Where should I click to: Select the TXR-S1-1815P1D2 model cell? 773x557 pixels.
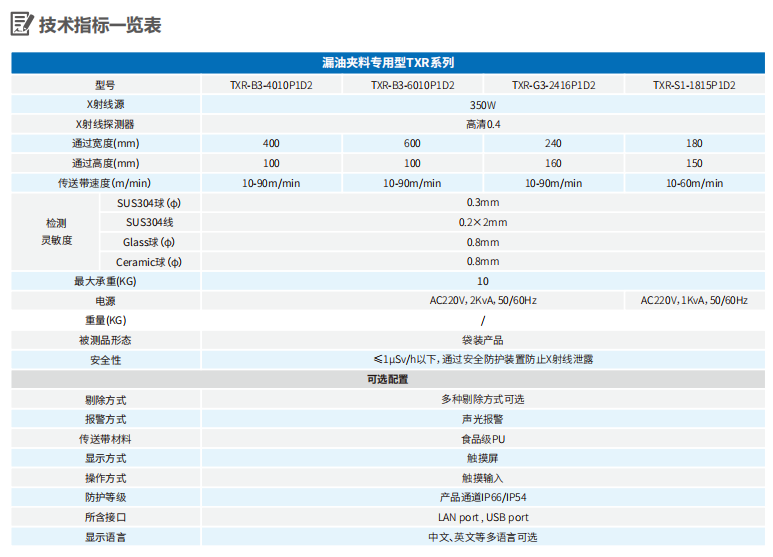pyautogui.click(x=694, y=85)
